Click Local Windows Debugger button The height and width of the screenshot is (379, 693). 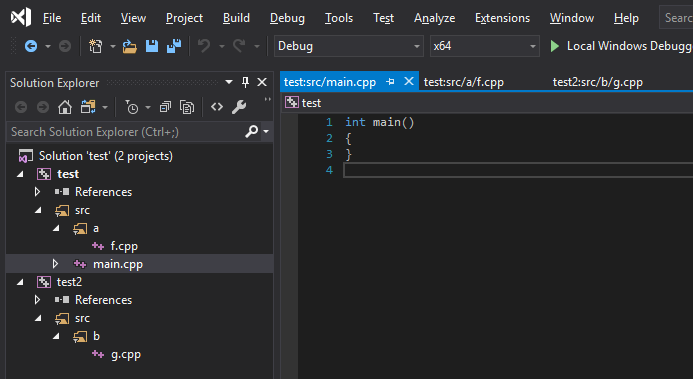621,46
